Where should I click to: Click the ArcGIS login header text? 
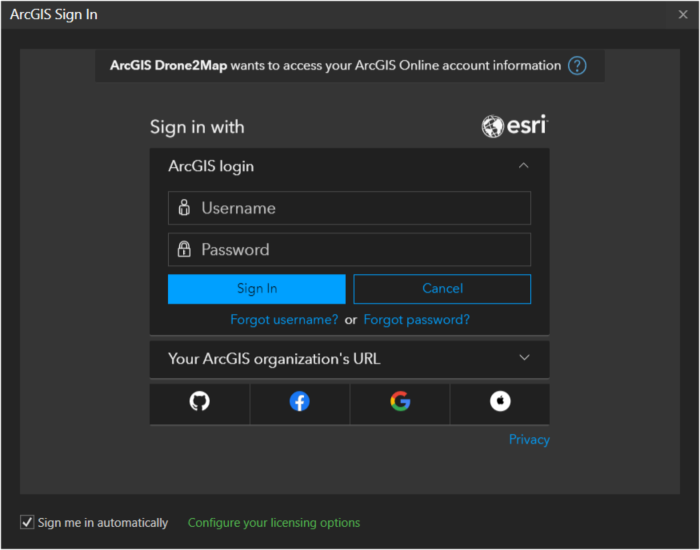pos(211,166)
